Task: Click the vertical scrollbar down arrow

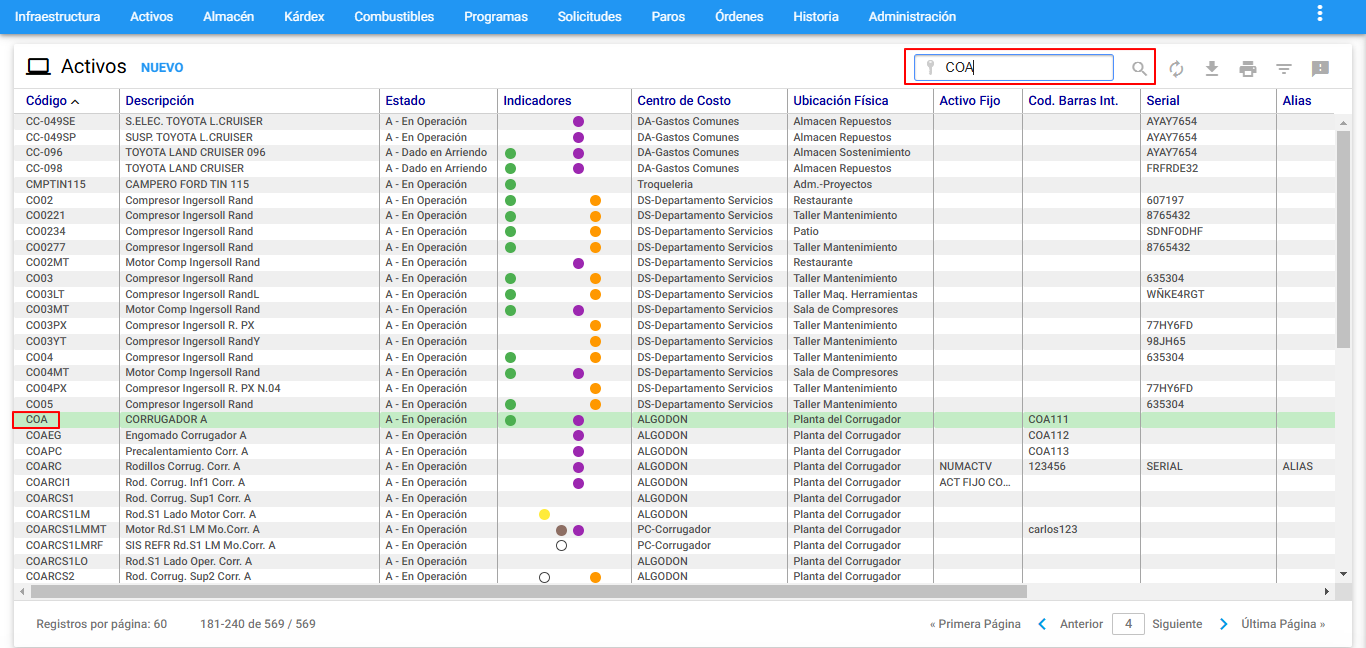Action: click(x=1343, y=574)
